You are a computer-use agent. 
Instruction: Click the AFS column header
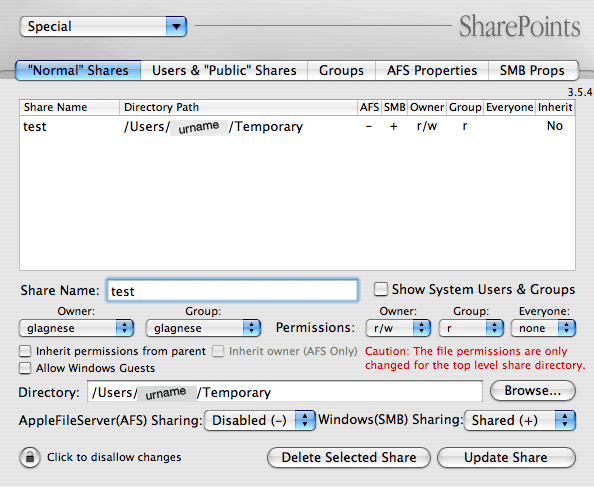click(x=369, y=108)
